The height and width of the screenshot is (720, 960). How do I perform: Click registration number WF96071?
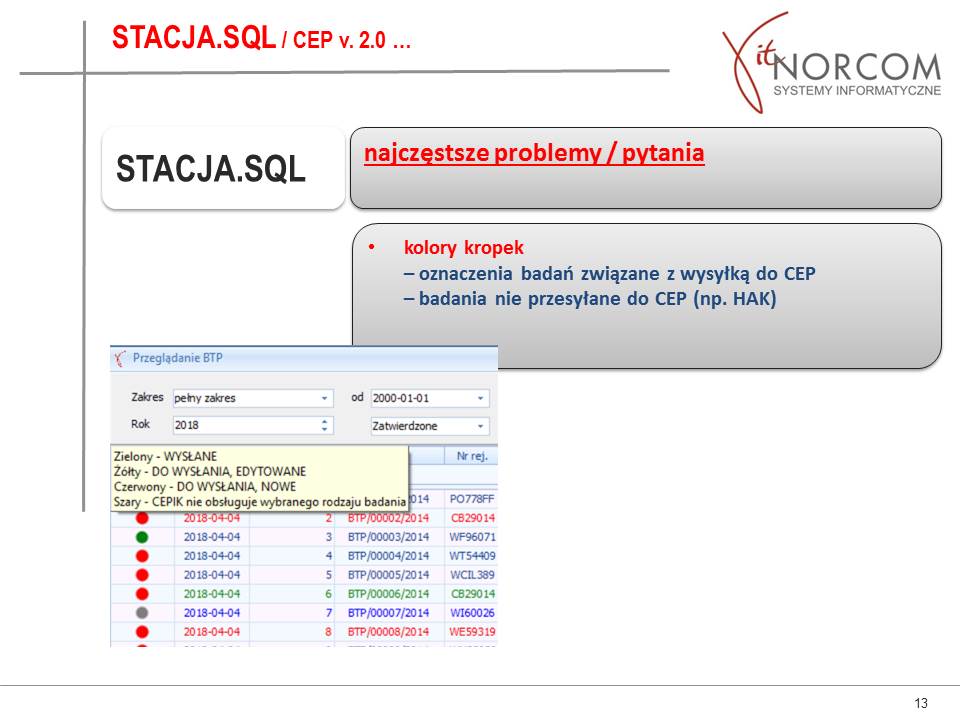[x=472, y=537]
